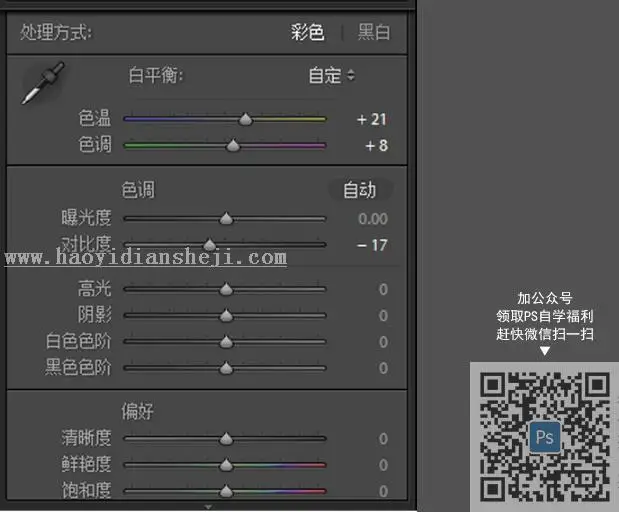Click the 色温 value field +21
This screenshot has width=619, height=512.
[371, 119]
